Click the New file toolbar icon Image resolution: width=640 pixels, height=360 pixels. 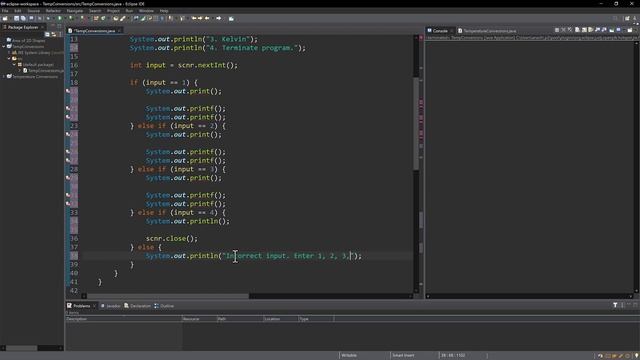coord(5,18)
